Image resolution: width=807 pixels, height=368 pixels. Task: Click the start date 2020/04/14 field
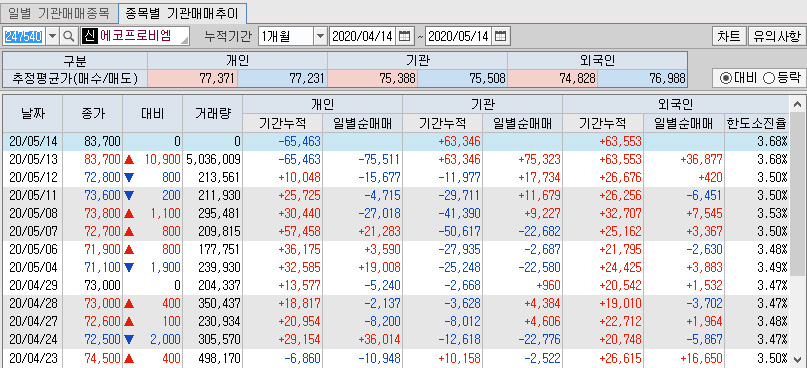(x=363, y=36)
